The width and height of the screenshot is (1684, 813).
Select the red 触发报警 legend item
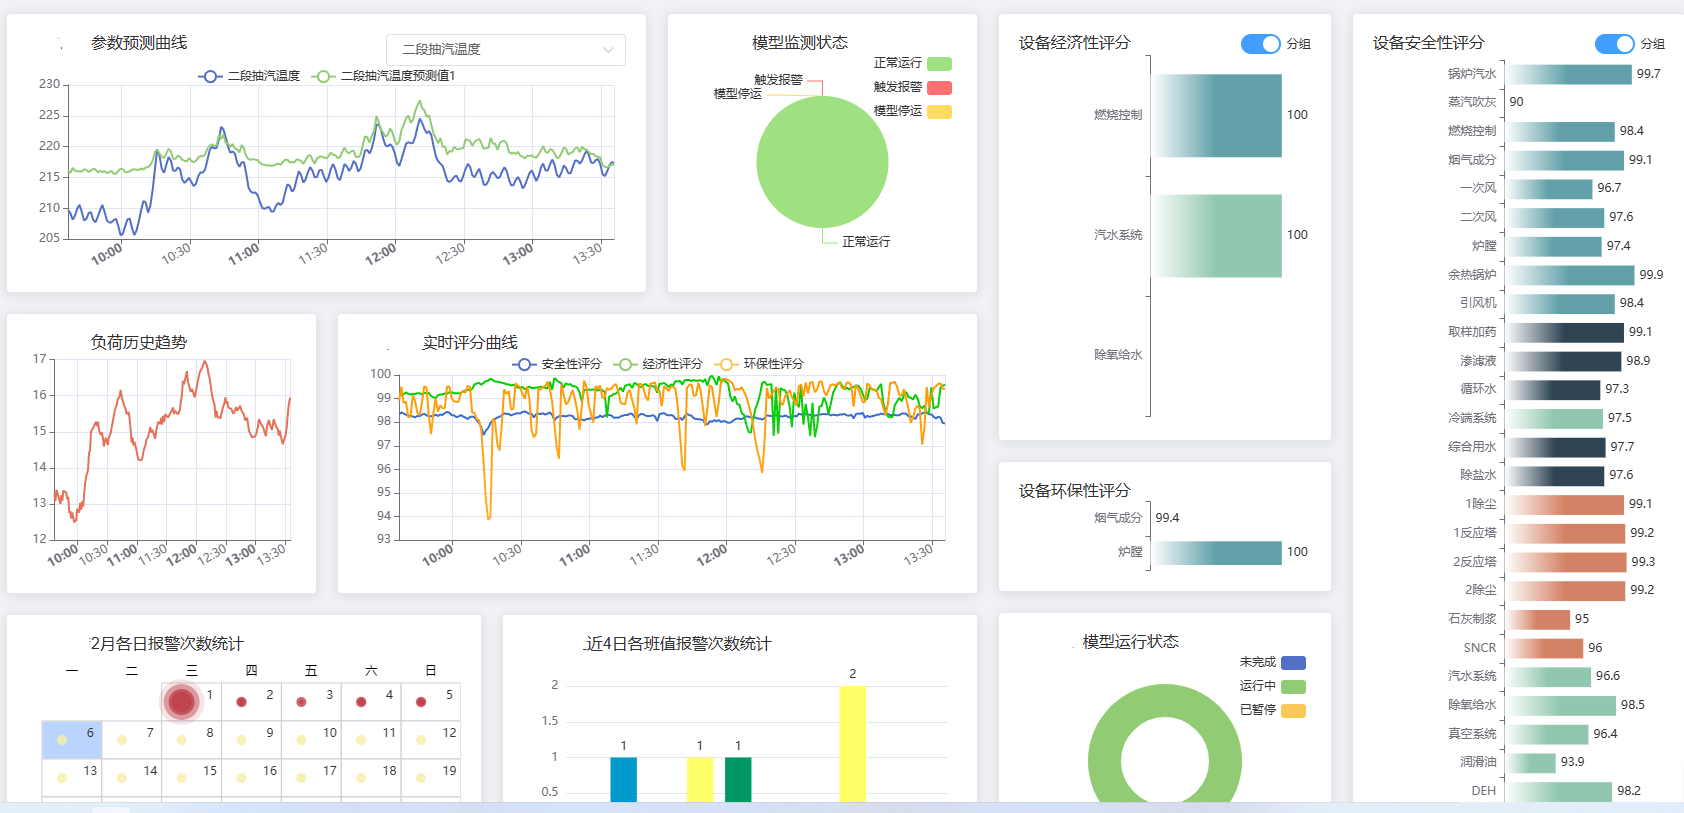[x=938, y=88]
